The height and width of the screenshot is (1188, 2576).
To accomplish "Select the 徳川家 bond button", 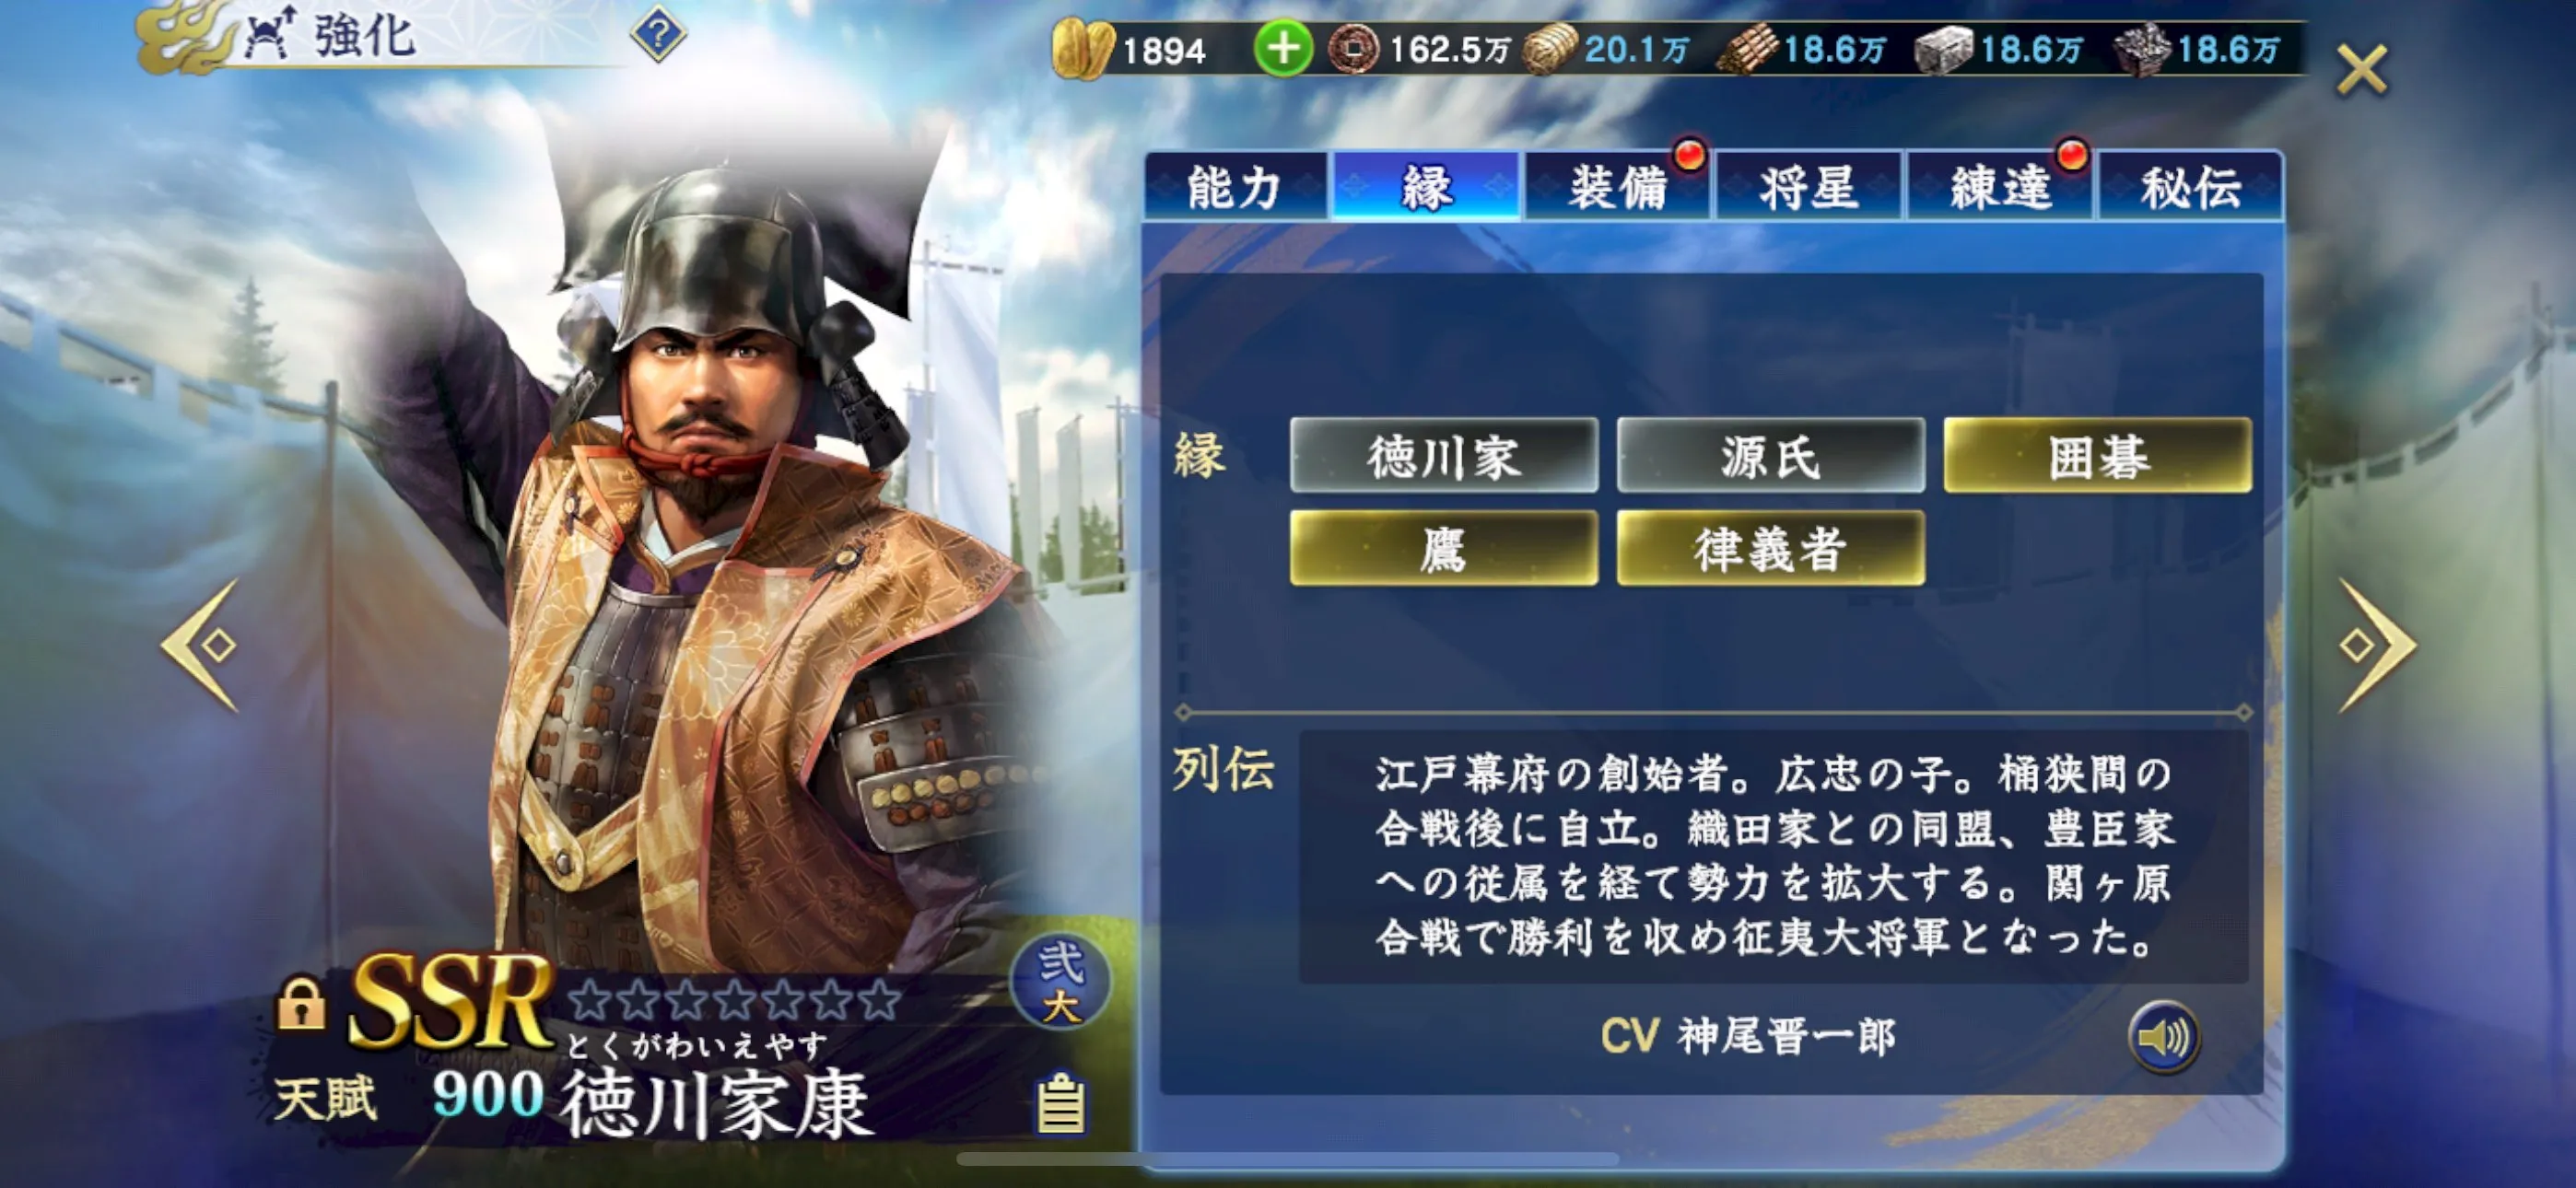I will pos(1444,456).
